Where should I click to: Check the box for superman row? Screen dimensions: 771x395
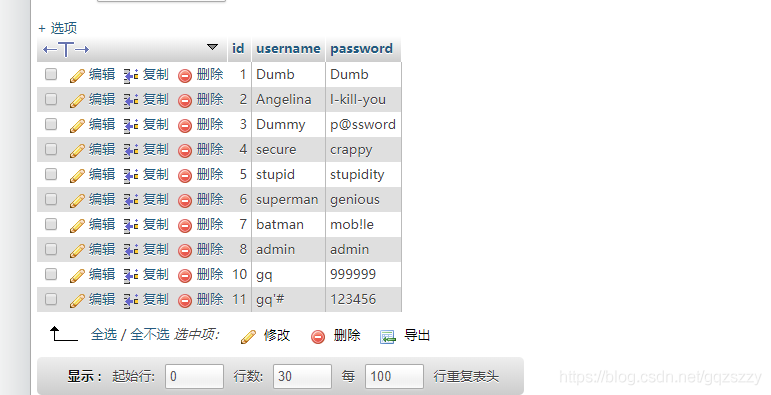tap(51, 199)
